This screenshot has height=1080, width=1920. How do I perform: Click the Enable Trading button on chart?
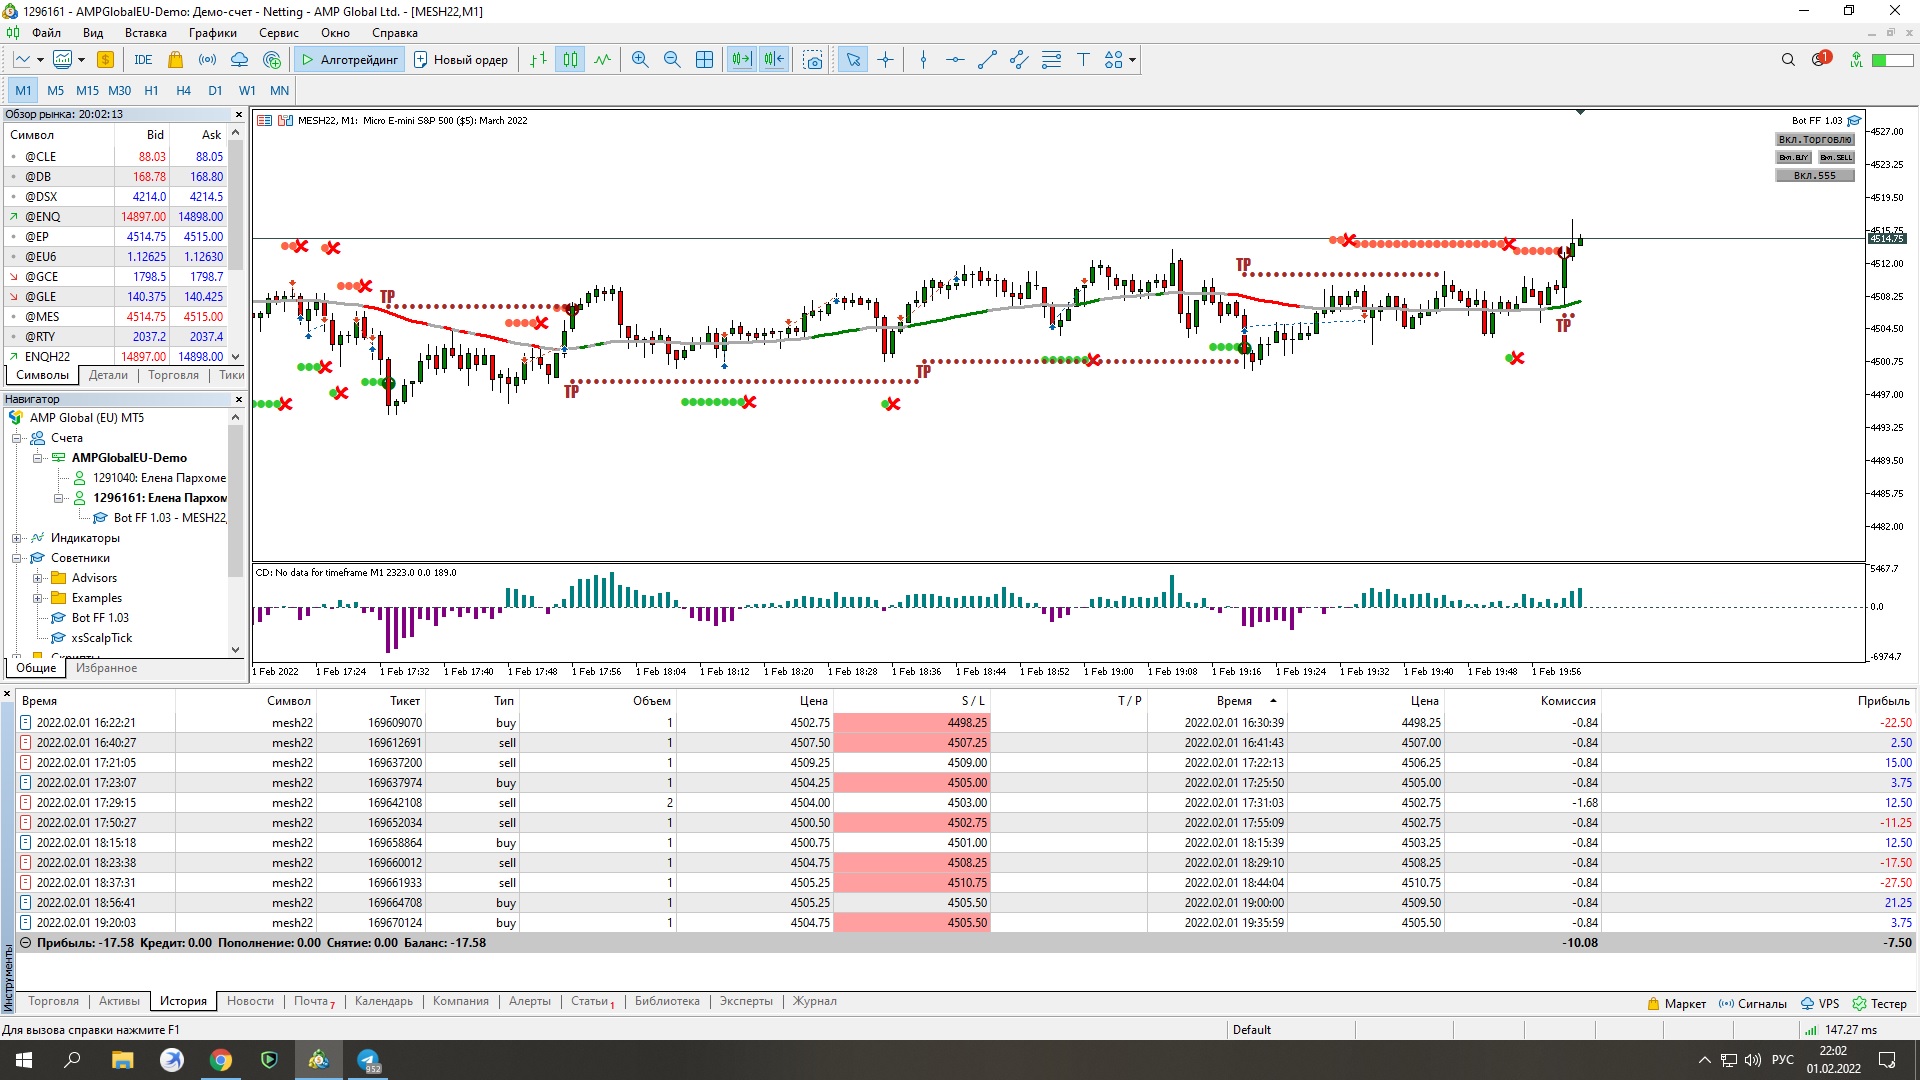click(x=1814, y=140)
